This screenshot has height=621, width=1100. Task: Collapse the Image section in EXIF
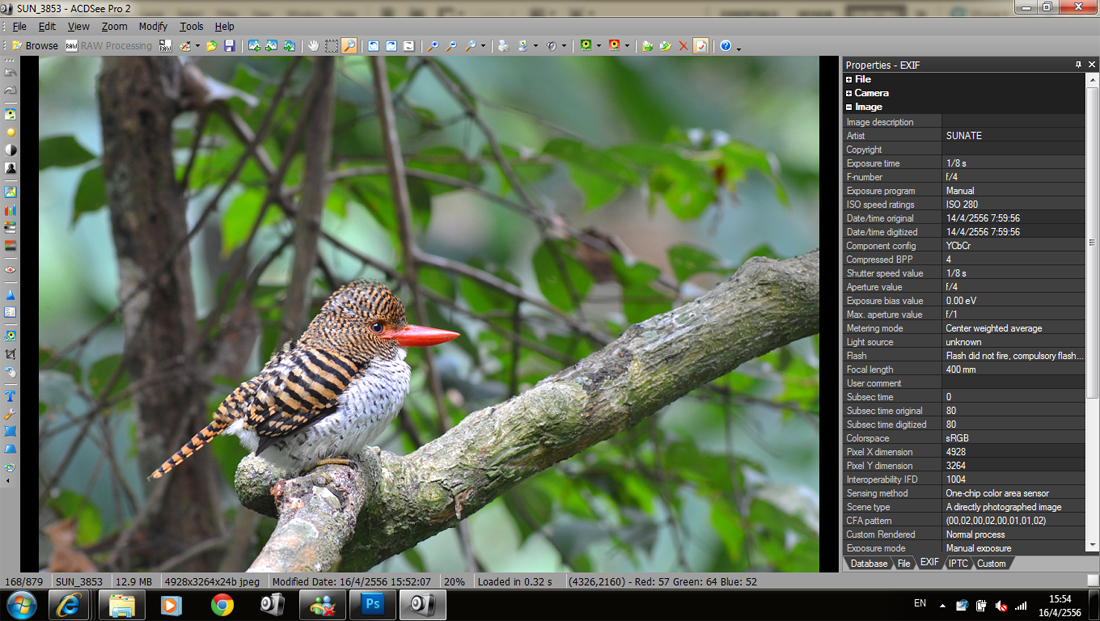(849, 107)
